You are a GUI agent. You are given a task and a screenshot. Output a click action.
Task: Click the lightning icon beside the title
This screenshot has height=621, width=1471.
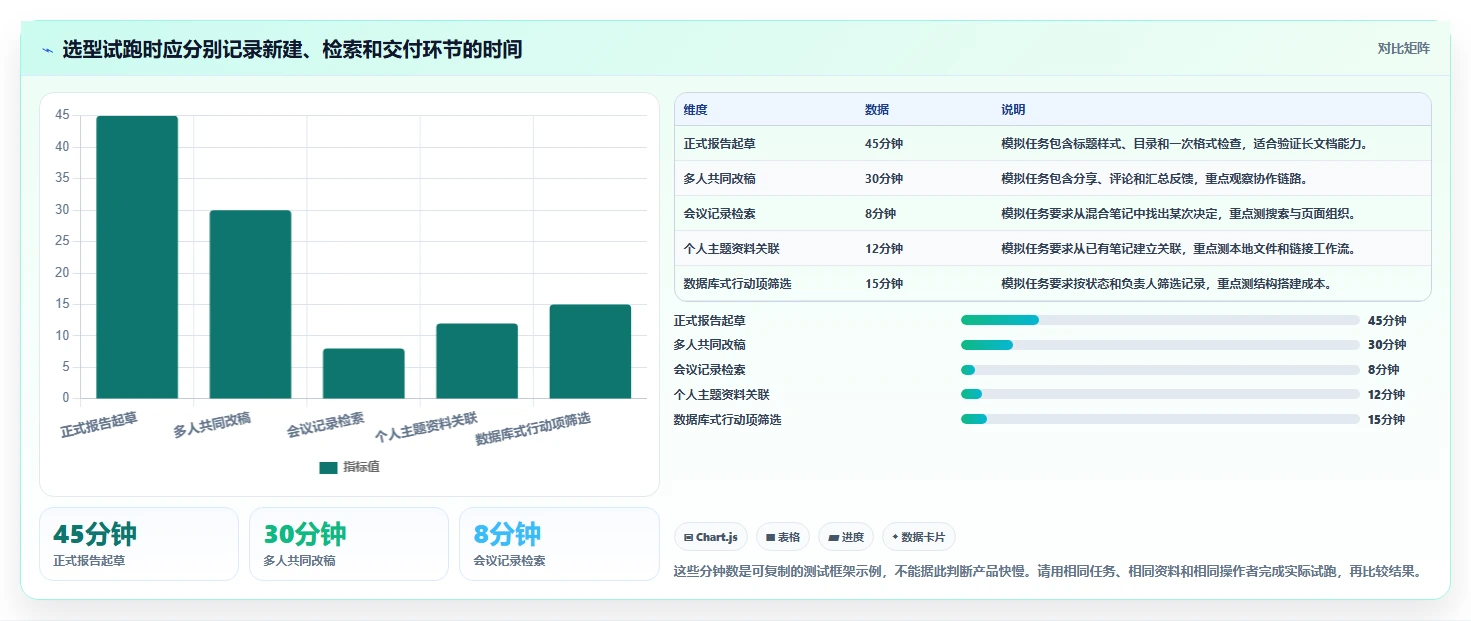48,50
